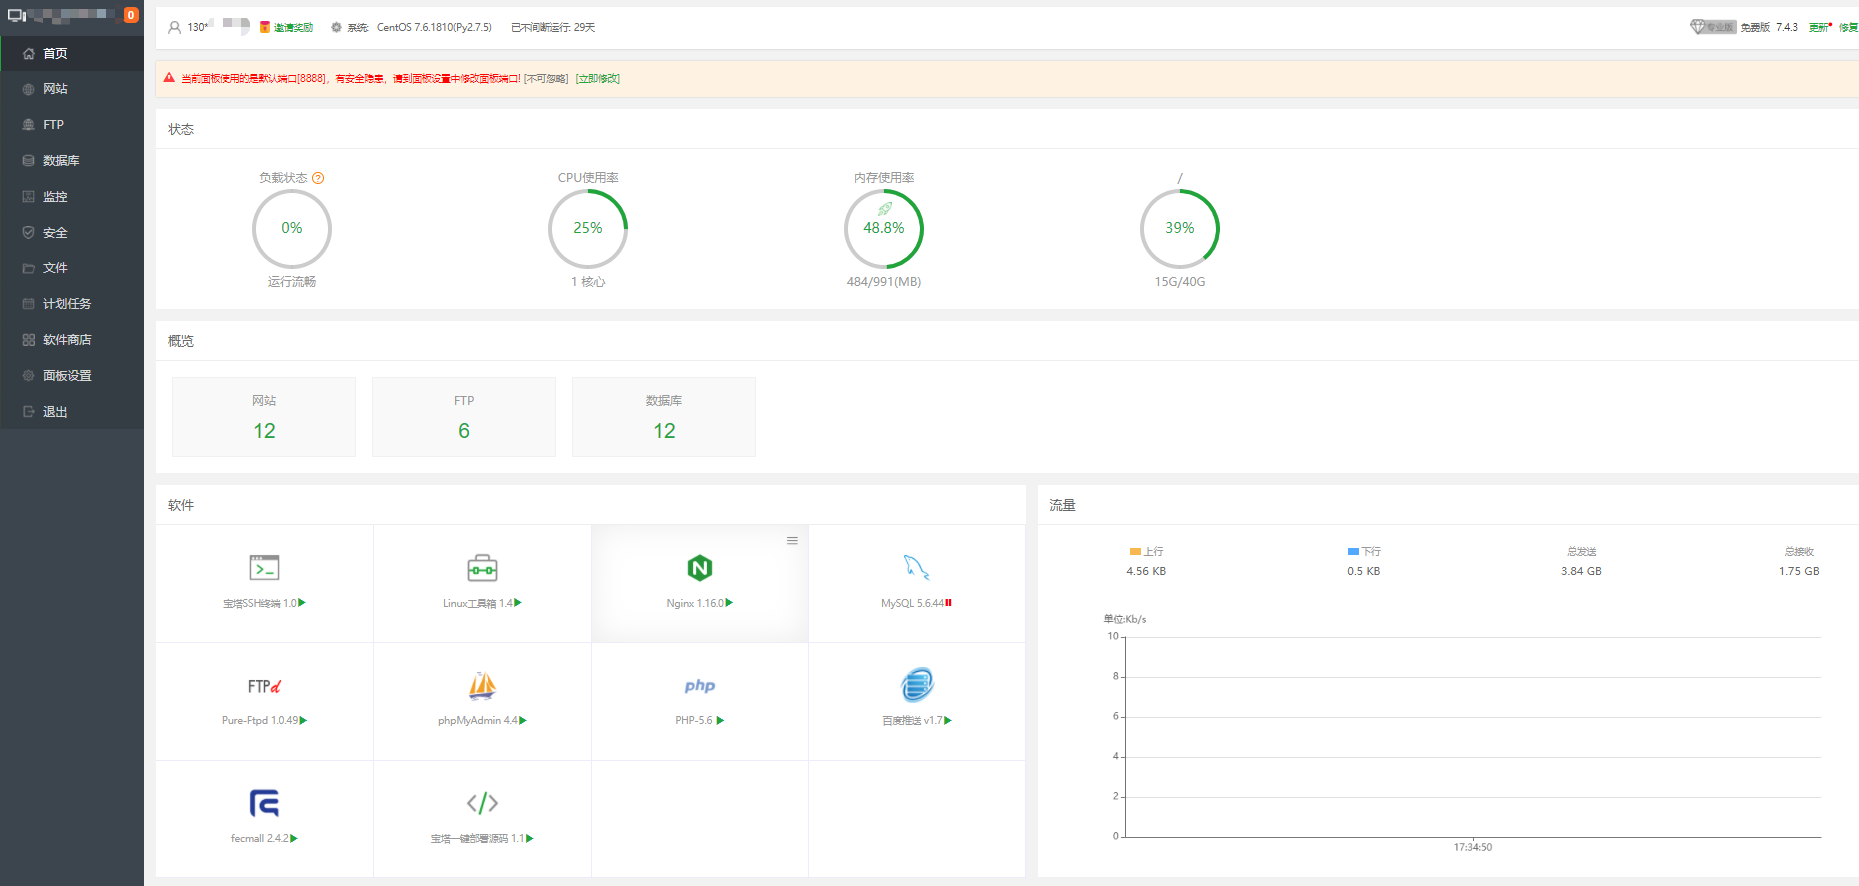This screenshot has width=1859, height=886.
Task: Click the 总接收 1.75 GB value
Action: coord(1799,572)
